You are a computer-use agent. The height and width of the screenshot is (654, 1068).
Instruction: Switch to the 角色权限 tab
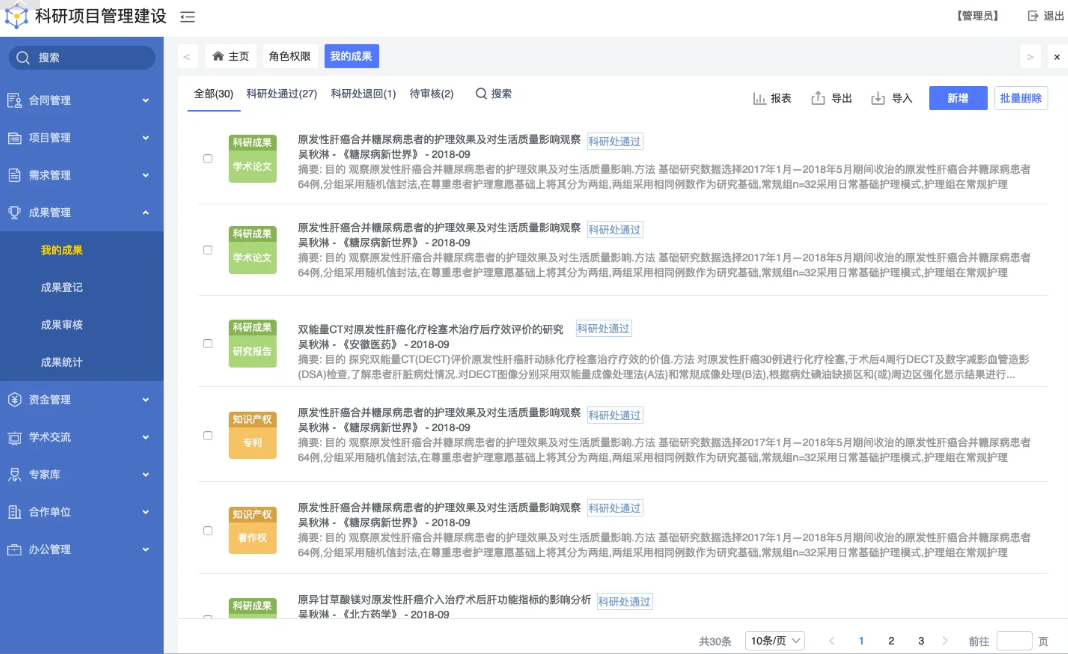tap(289, 56)
